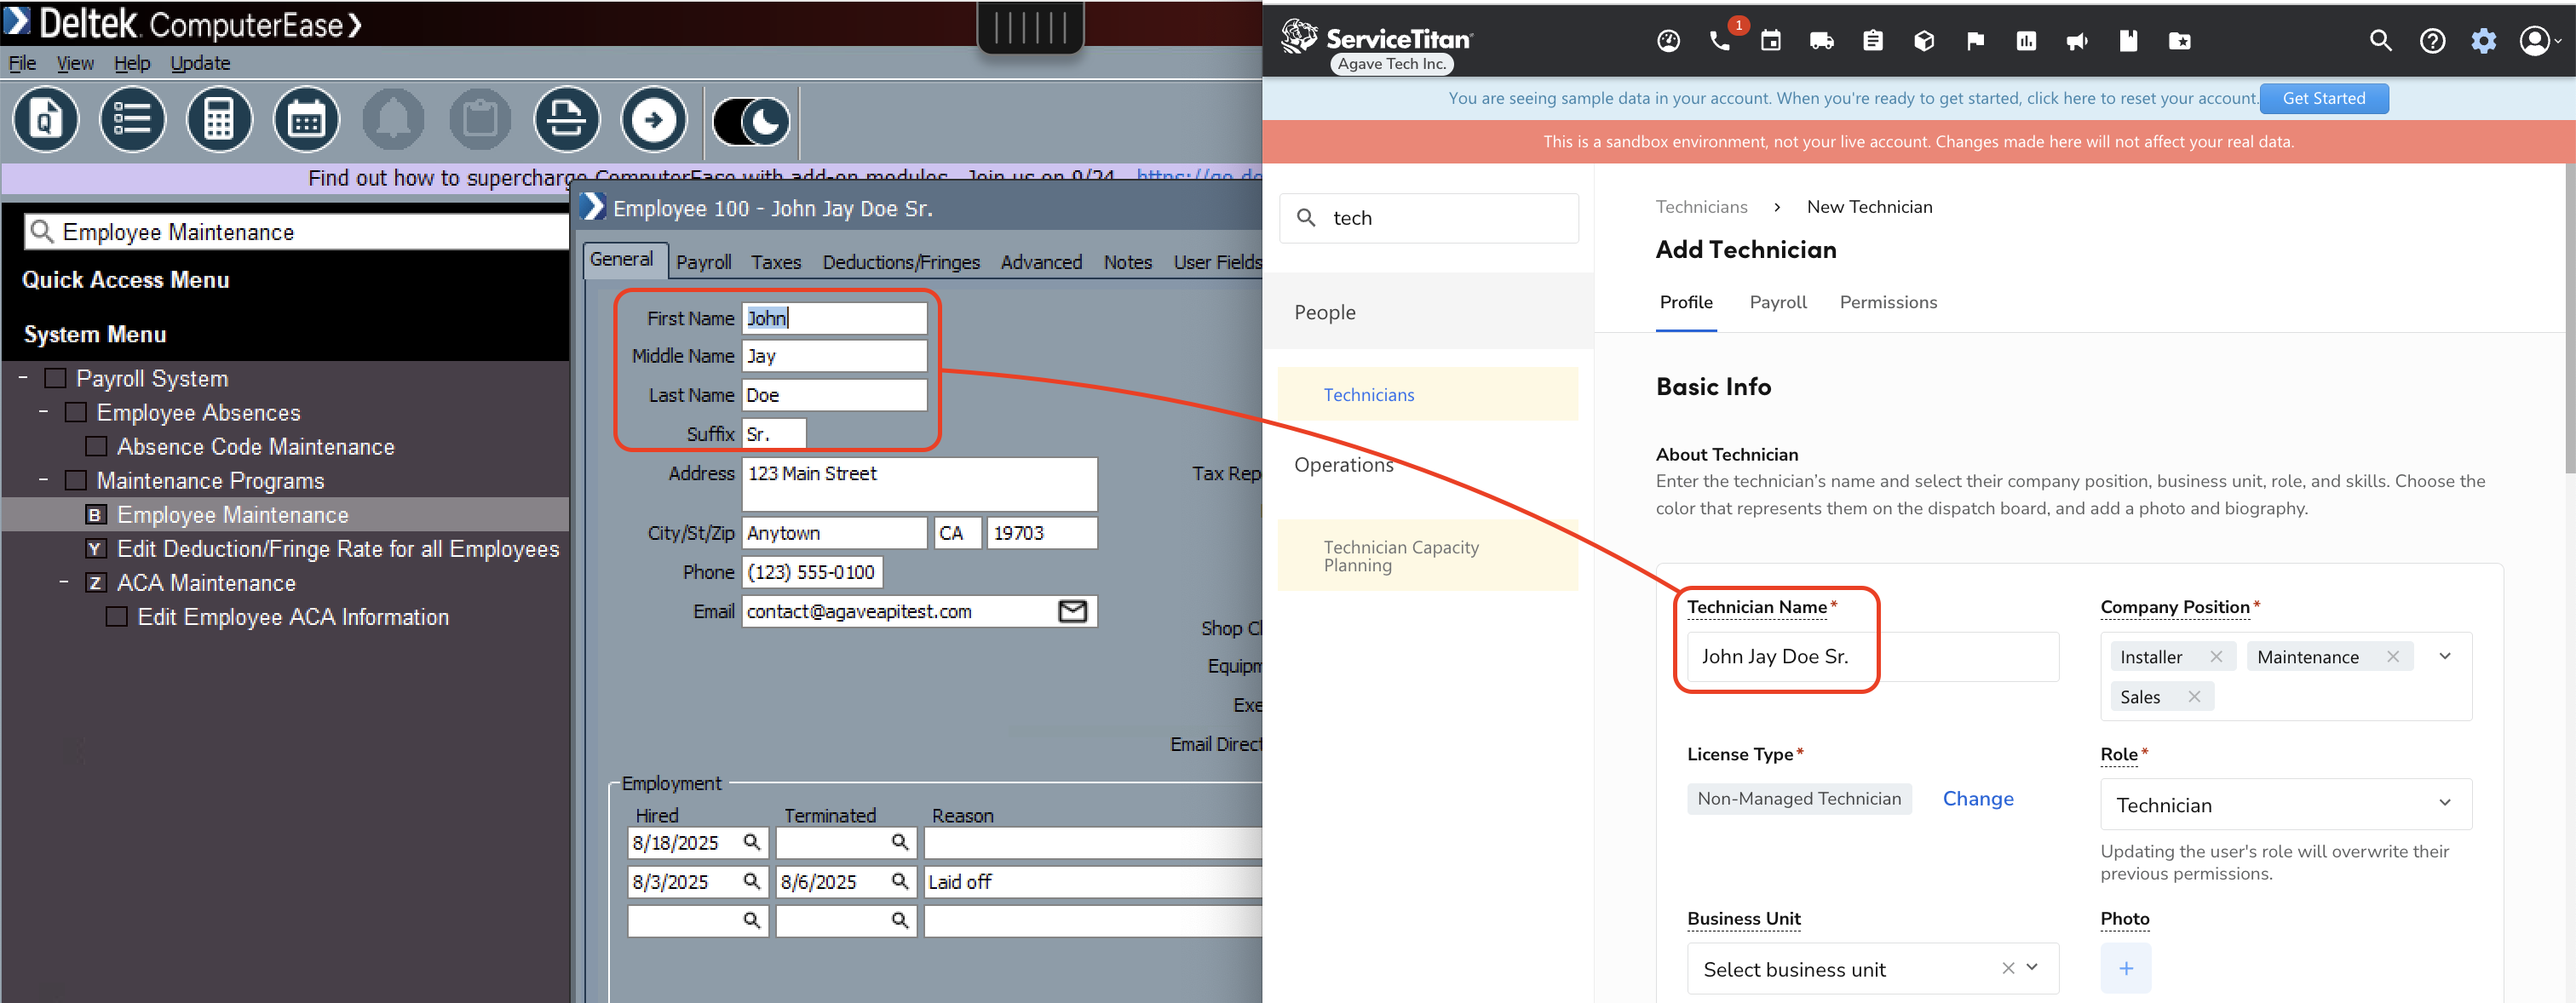Check the Maintenance Programs checkbox
Screen dimensions: 2576x1003
(76, 480)
